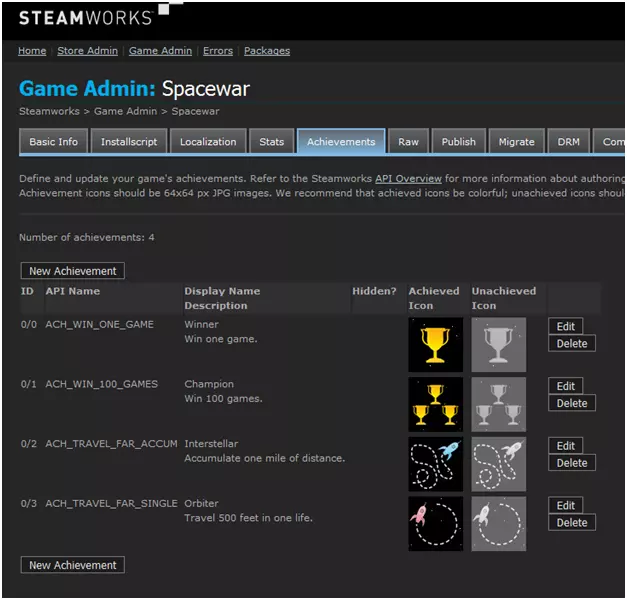Delete the ACH_WIN_ONE_GAME achievement
This screenshot has width=627, height=600.
[572, 343]
